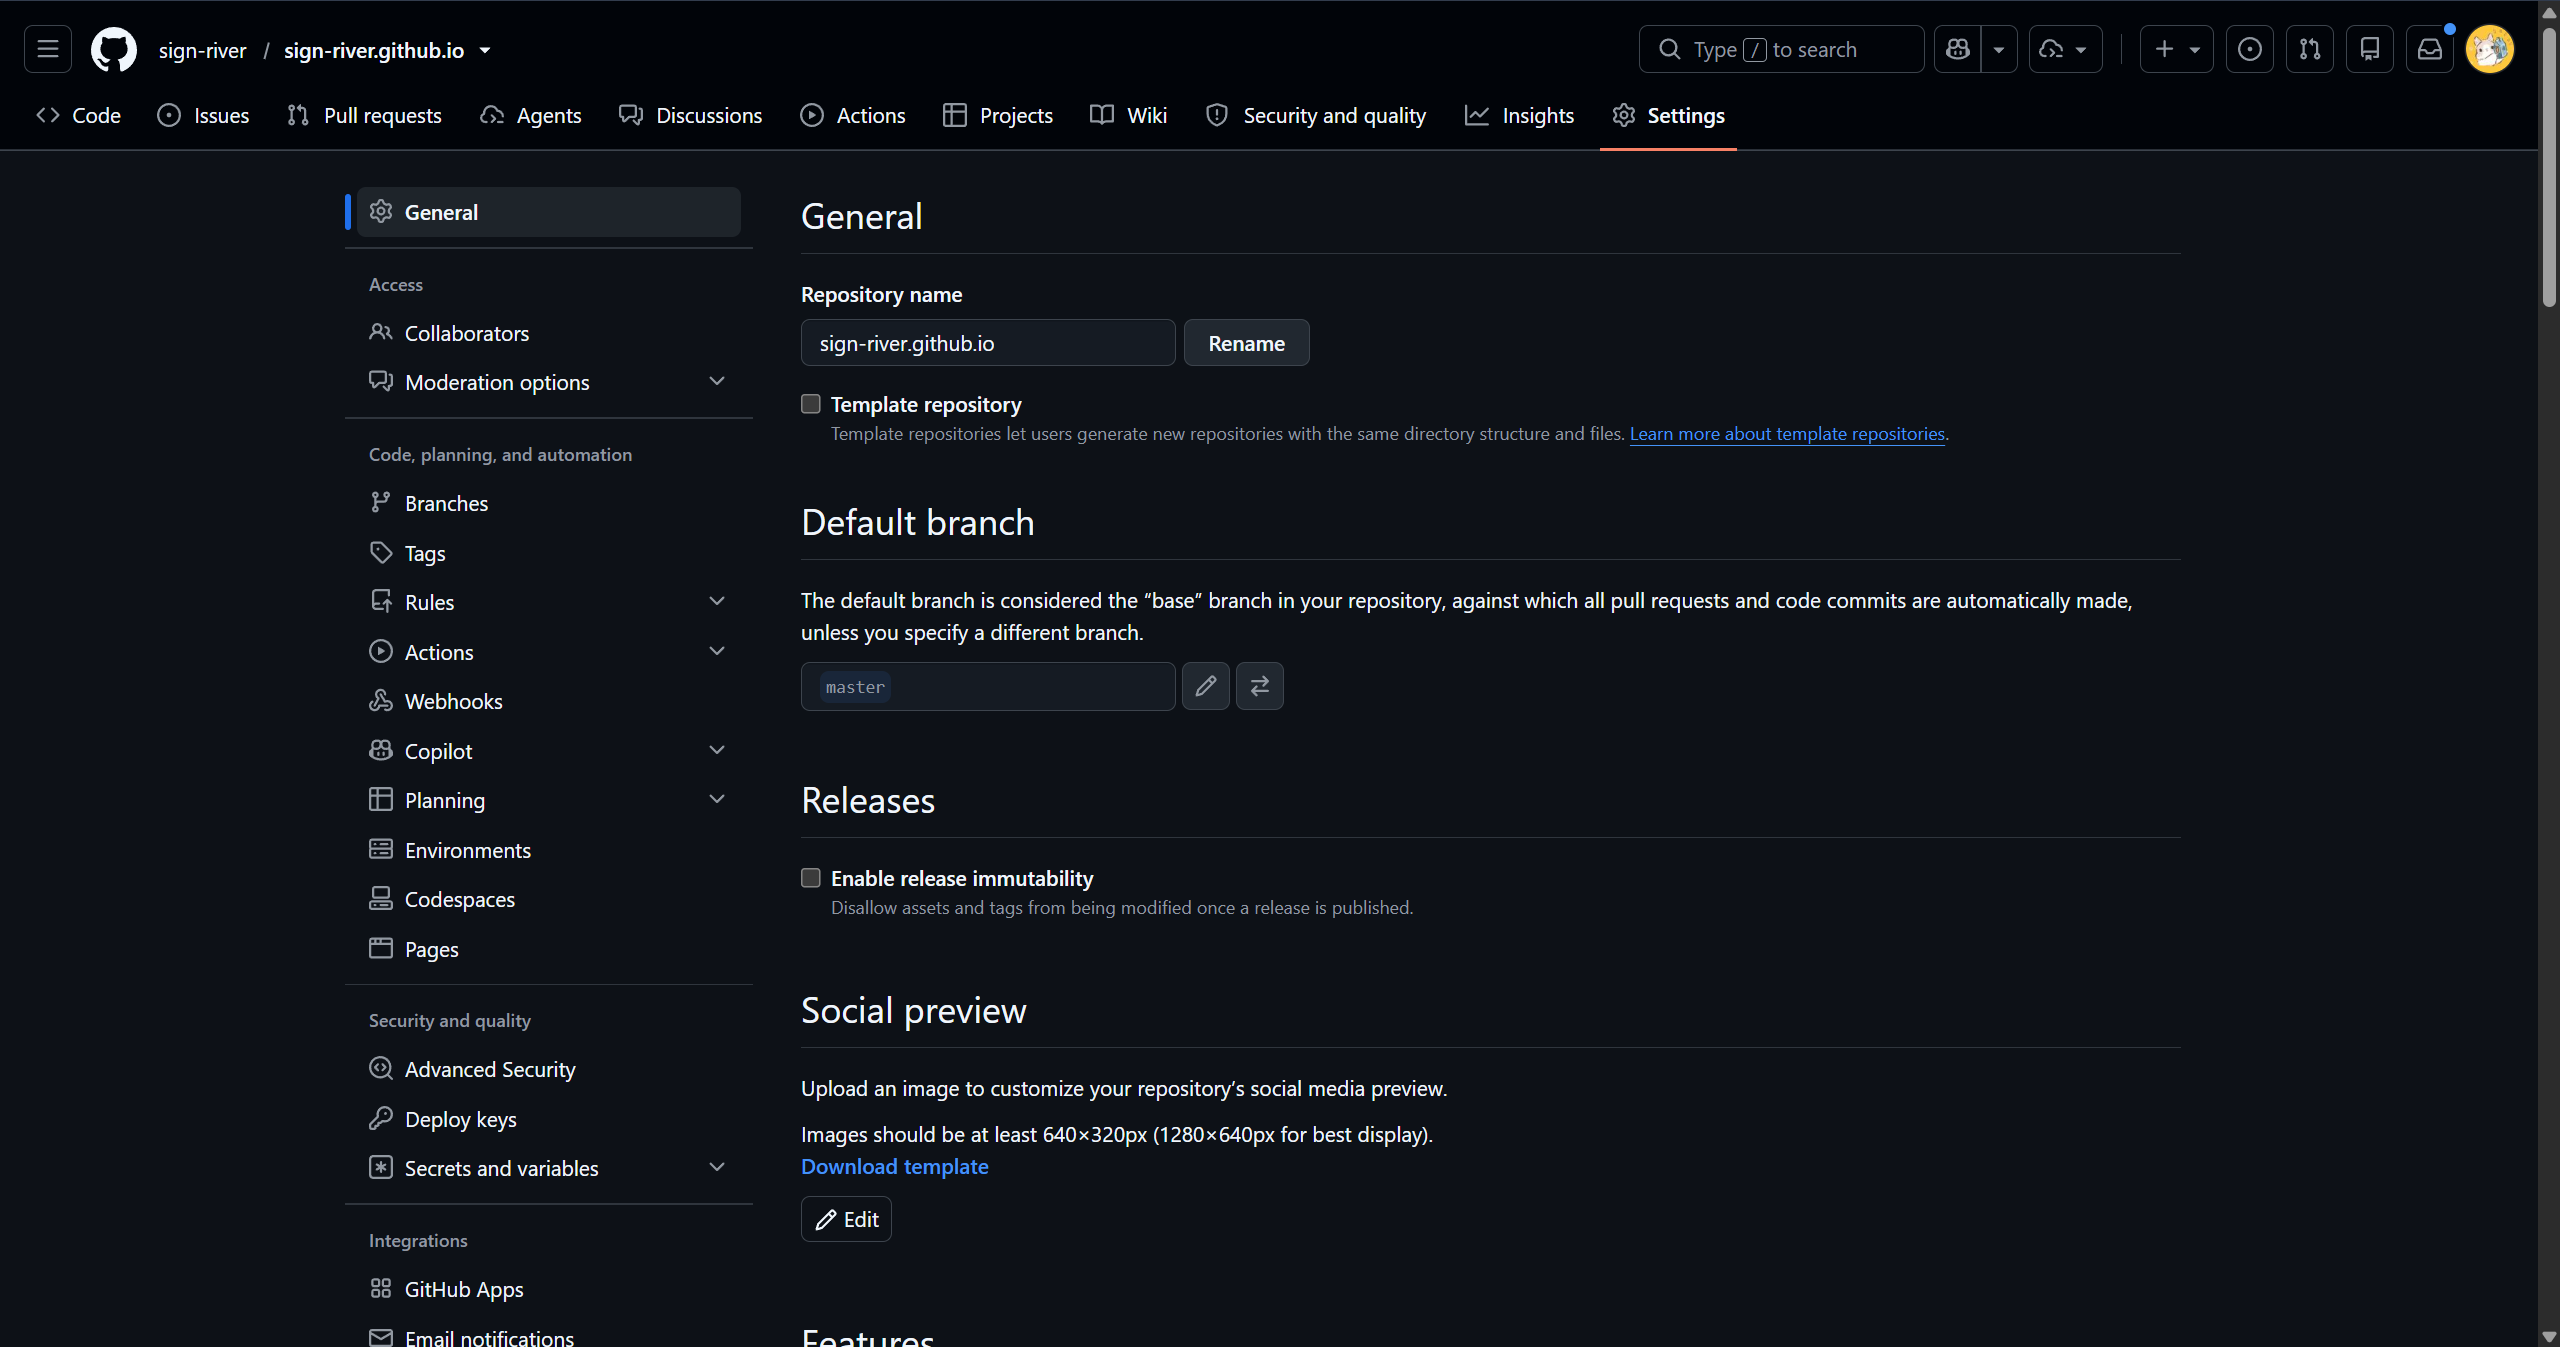Viewport: 2560px width, 1347px height.
Task: Go to the sign-river owner profile link
Action: click(202, 50)
